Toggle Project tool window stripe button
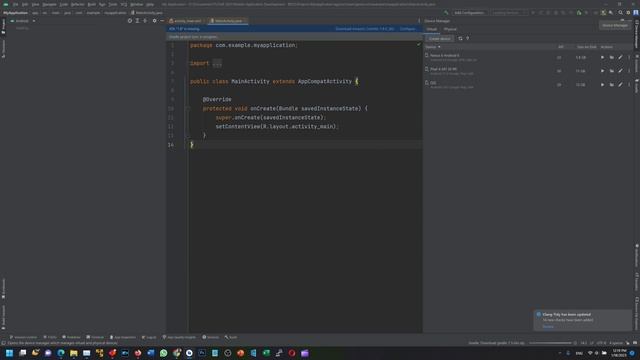Screen dimensions: 640x360 click(3, 27)
